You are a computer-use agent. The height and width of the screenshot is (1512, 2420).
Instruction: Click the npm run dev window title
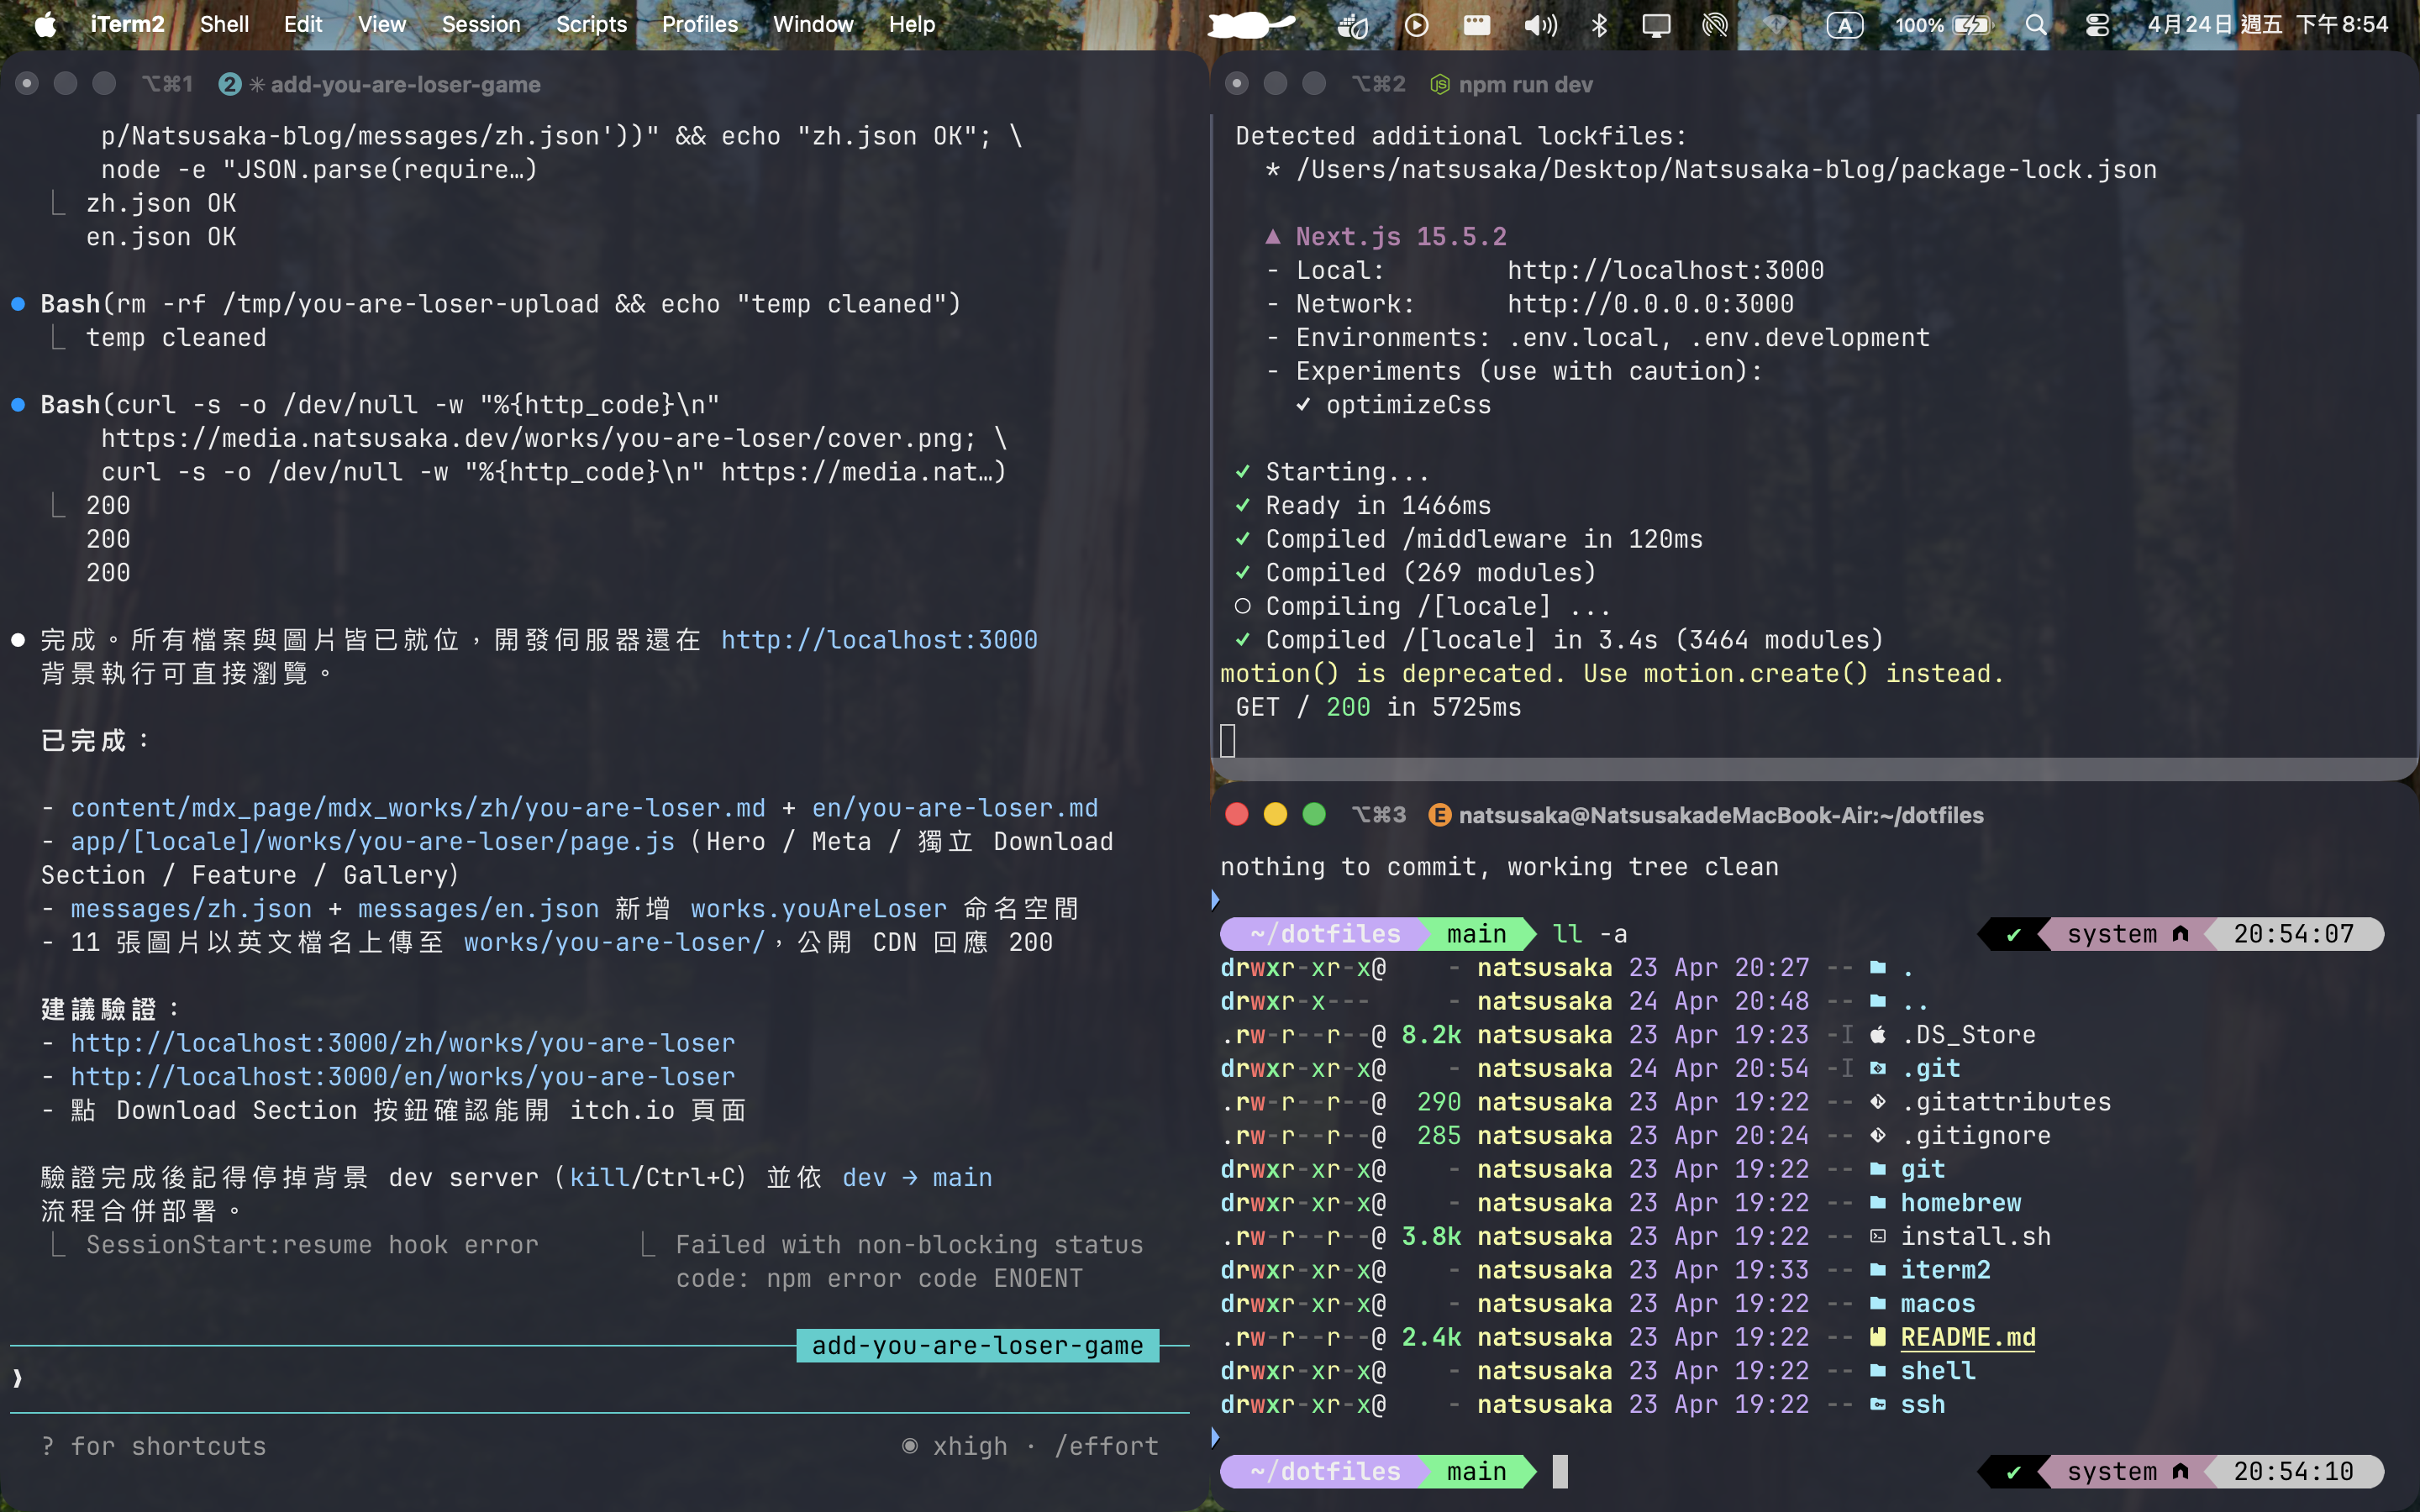coord(1525,85)
